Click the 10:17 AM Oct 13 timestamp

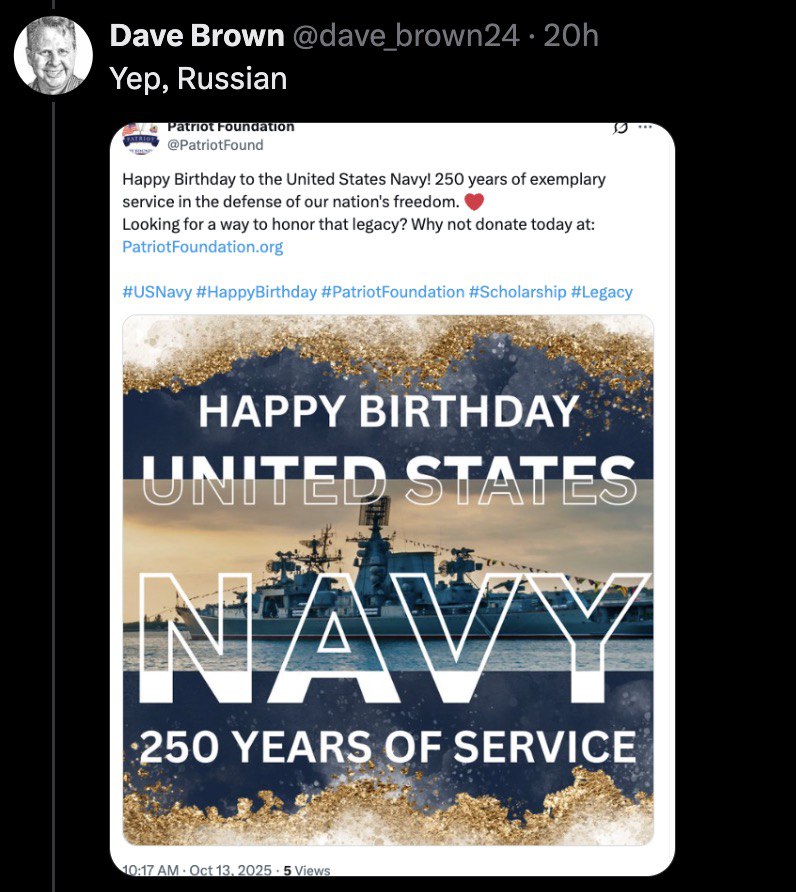197,870
